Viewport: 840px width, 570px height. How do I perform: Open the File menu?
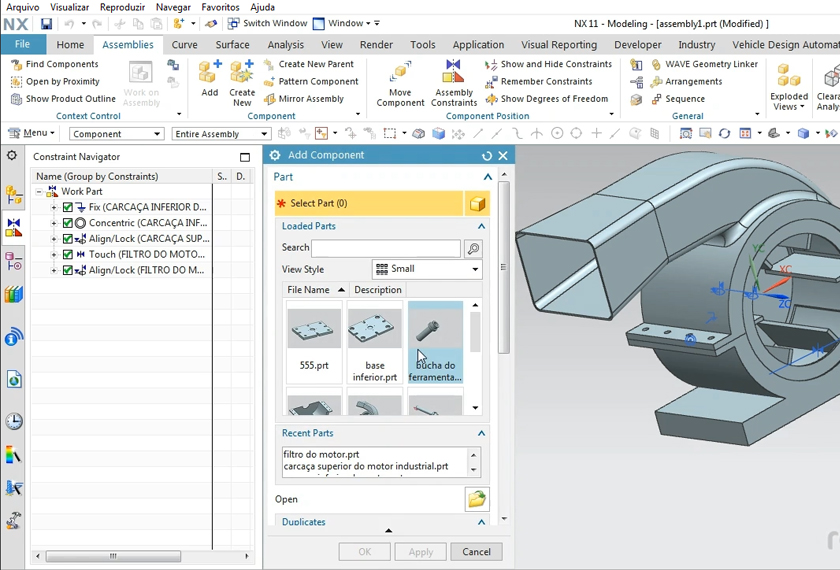click(22, 44)
